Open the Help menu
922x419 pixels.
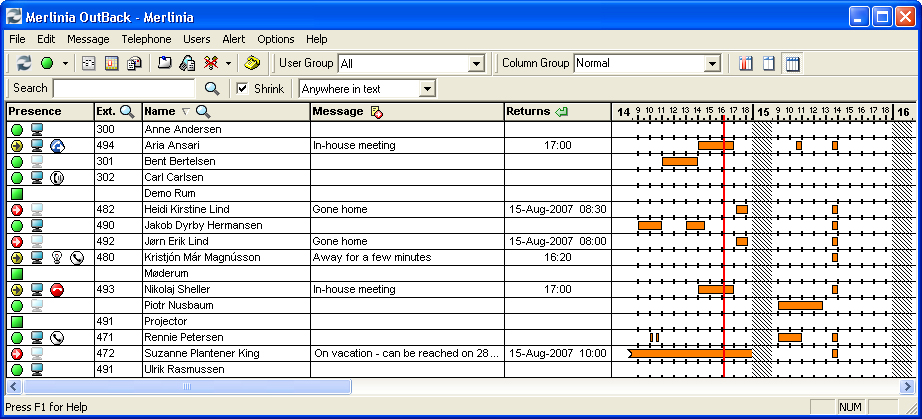316,39
